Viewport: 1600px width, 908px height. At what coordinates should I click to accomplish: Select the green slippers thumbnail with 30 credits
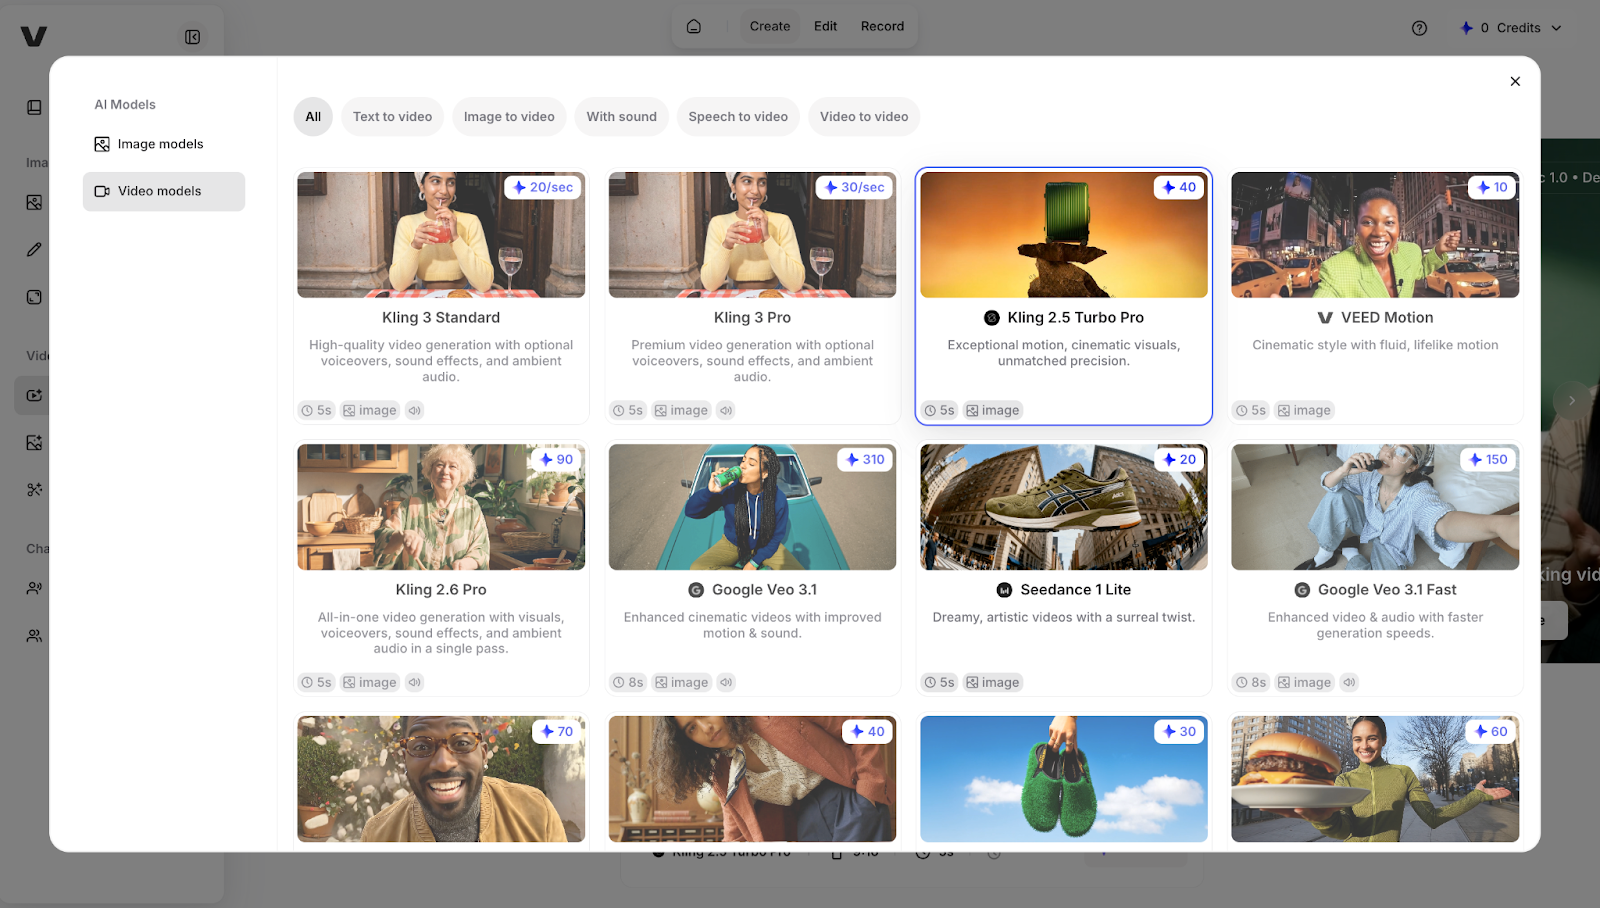[1064, 779]
